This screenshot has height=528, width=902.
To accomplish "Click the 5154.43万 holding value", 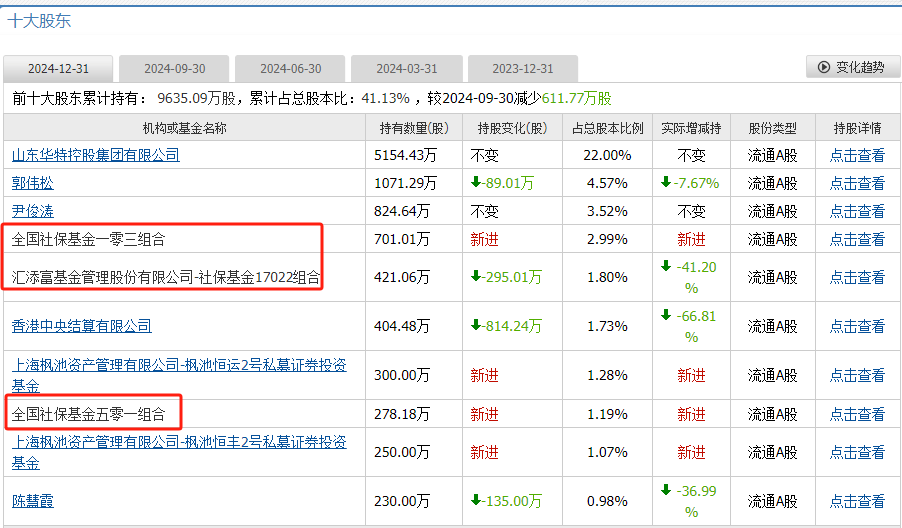I will coord(406,155).
